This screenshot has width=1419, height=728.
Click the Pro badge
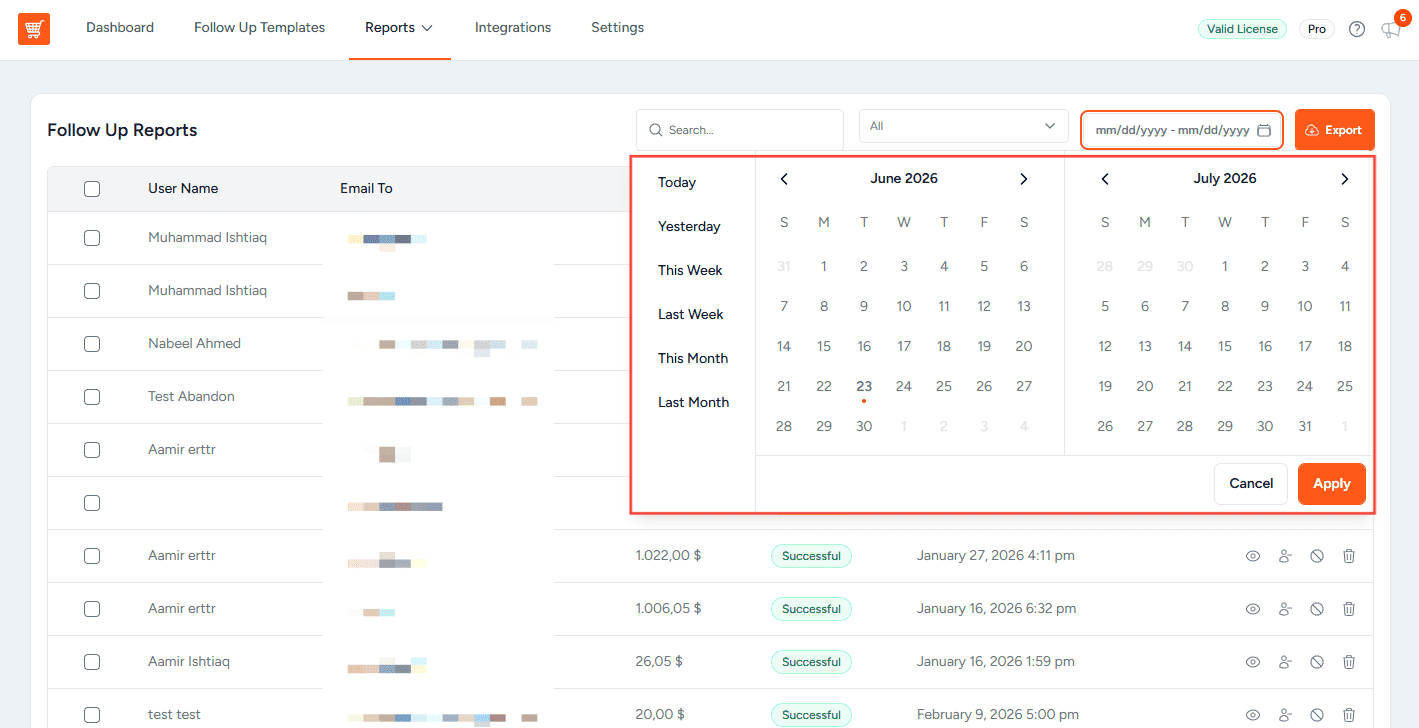(1317, 29)
